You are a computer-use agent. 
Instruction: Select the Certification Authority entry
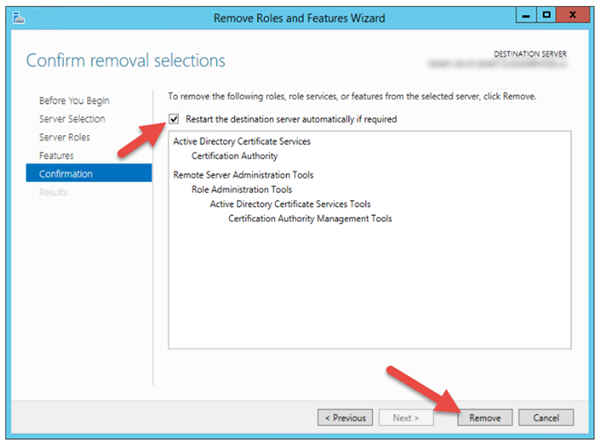point(235,156)
